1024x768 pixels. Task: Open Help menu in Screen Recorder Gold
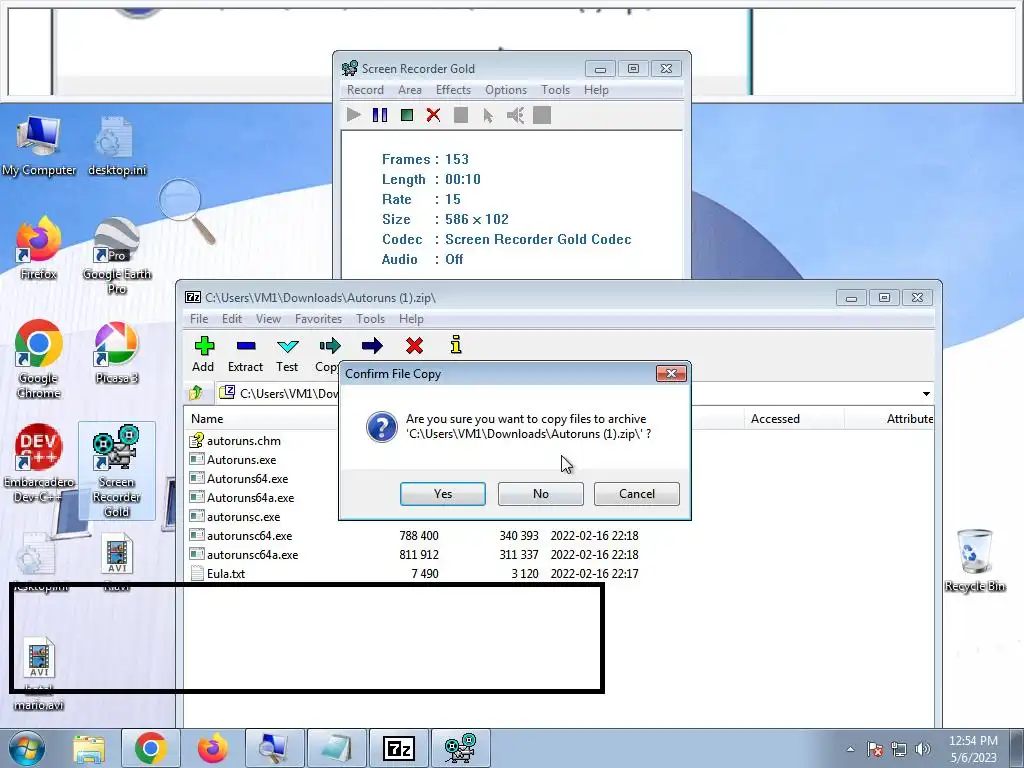[x=596, y=90]
